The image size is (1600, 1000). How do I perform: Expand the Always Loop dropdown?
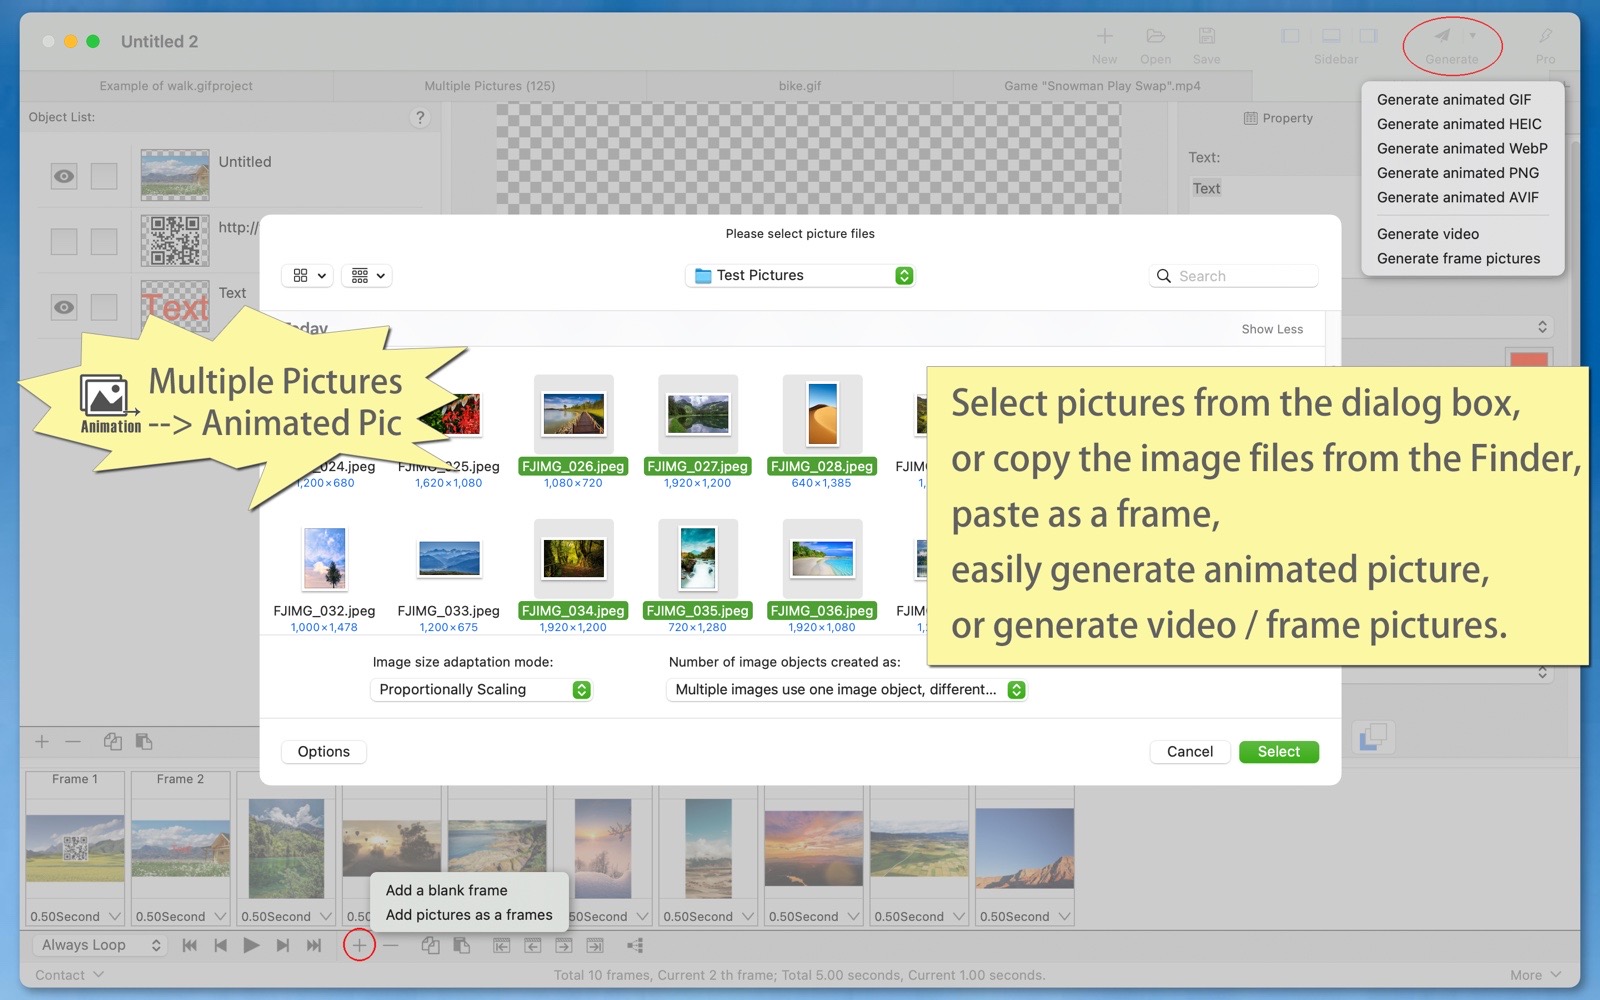pyautogui.click(x=100, y=945)
